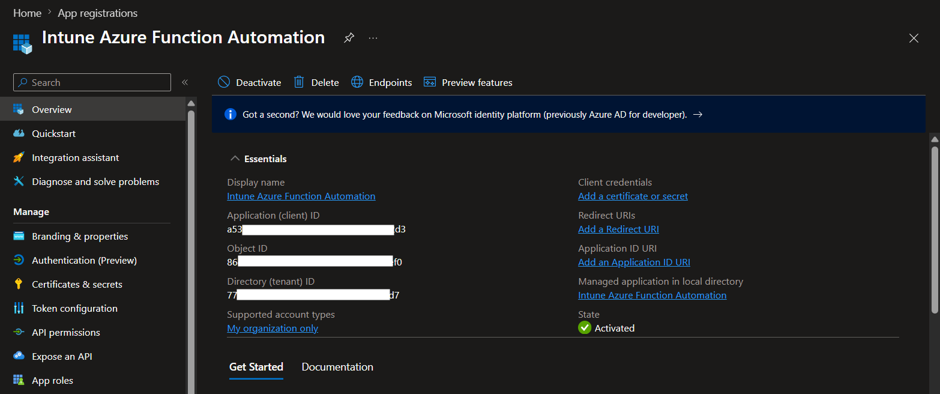Click the Object ID value
Screen dimensions: 940x394
coord(314,262)
